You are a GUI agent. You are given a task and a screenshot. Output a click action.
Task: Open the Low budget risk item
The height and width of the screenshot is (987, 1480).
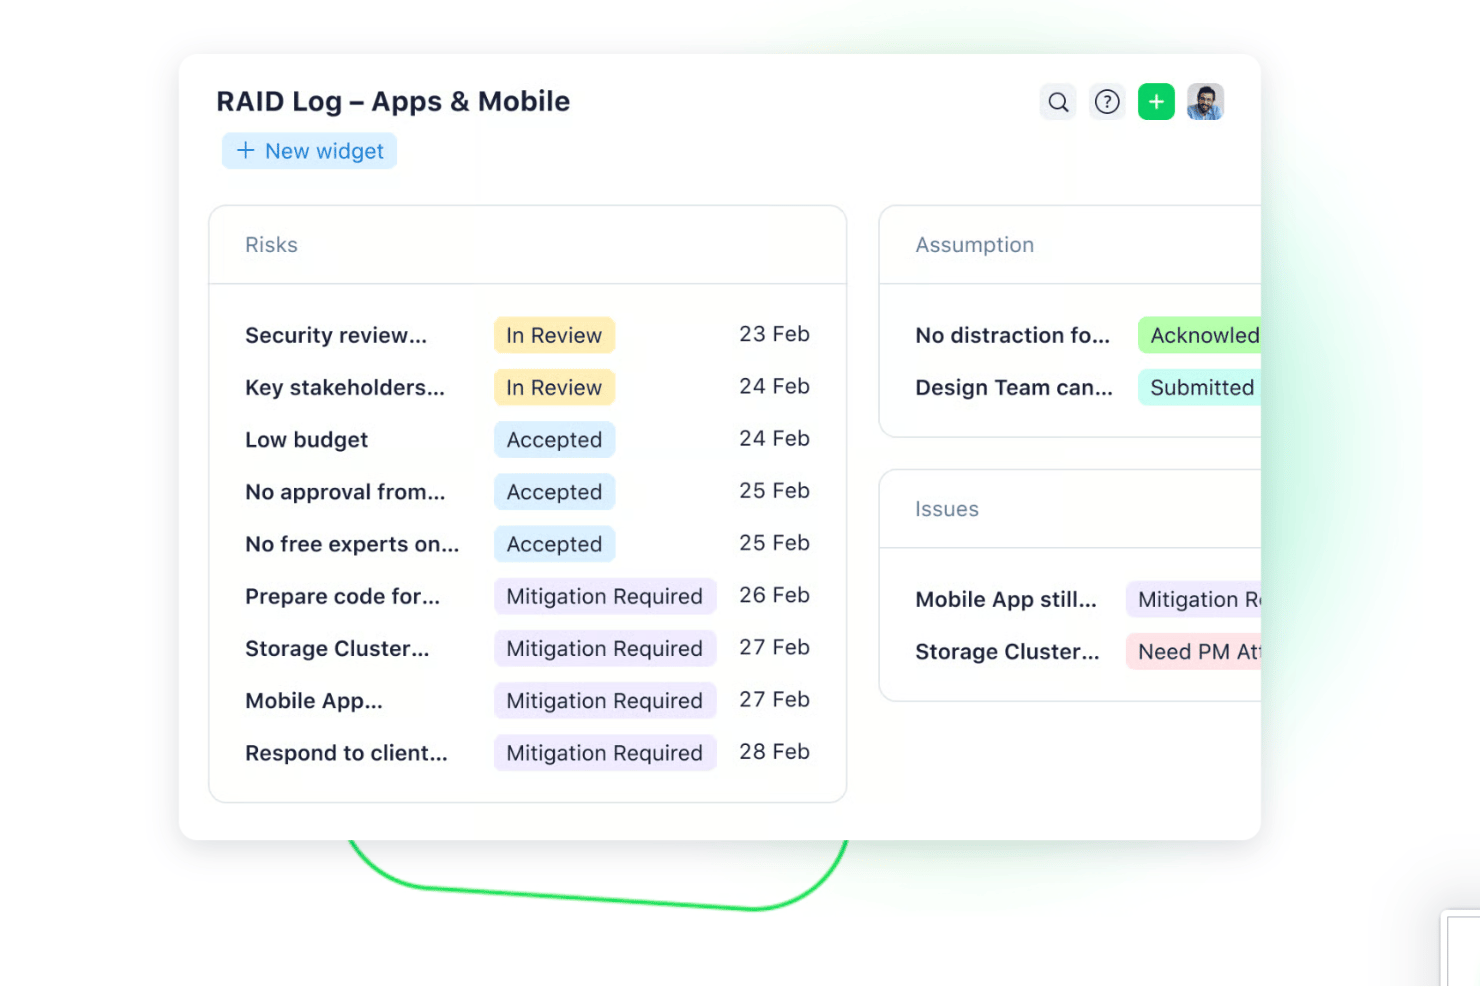(x=306, y=440)
